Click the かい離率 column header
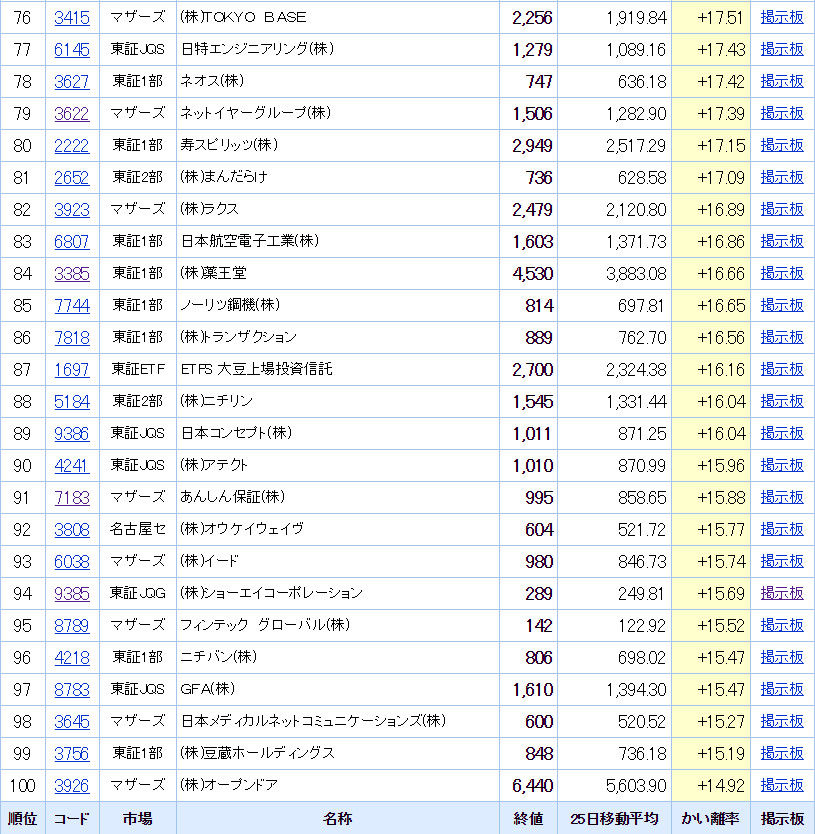Viewport: 815px width, 834px height. click(x=710, y=819)
